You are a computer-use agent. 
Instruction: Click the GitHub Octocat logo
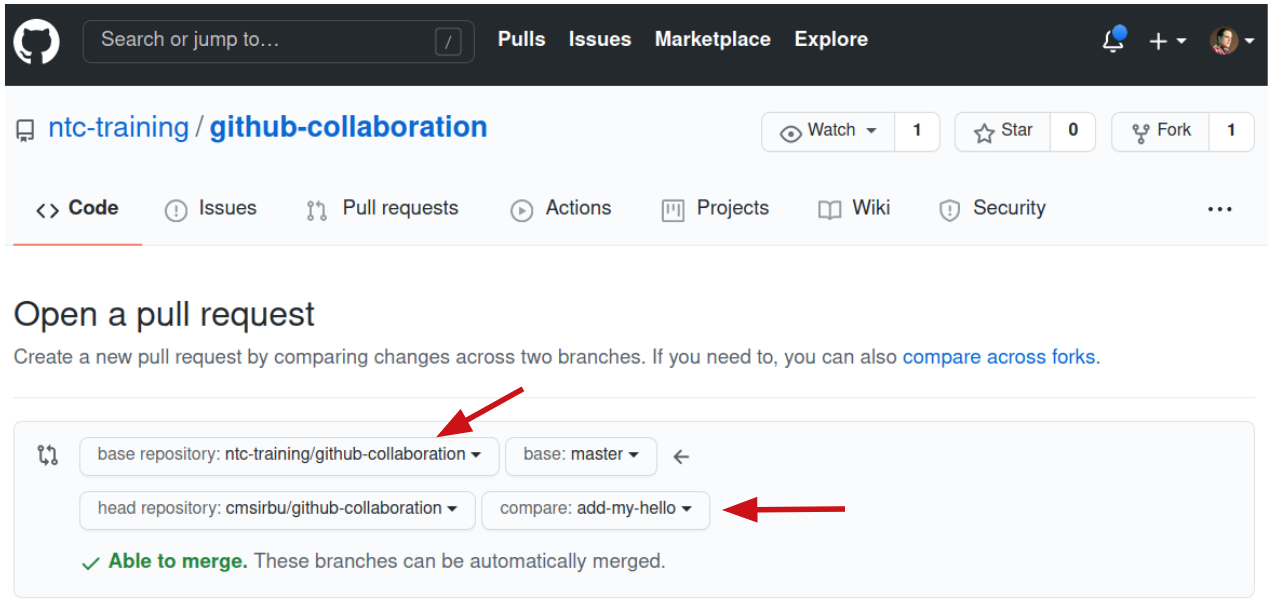pos(36,41)
